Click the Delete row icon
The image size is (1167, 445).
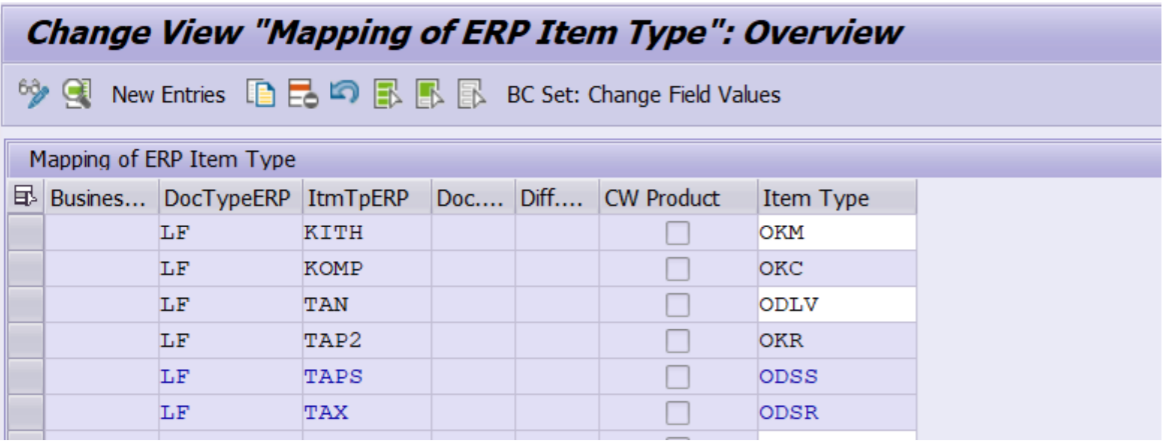(x=301, y=95)
